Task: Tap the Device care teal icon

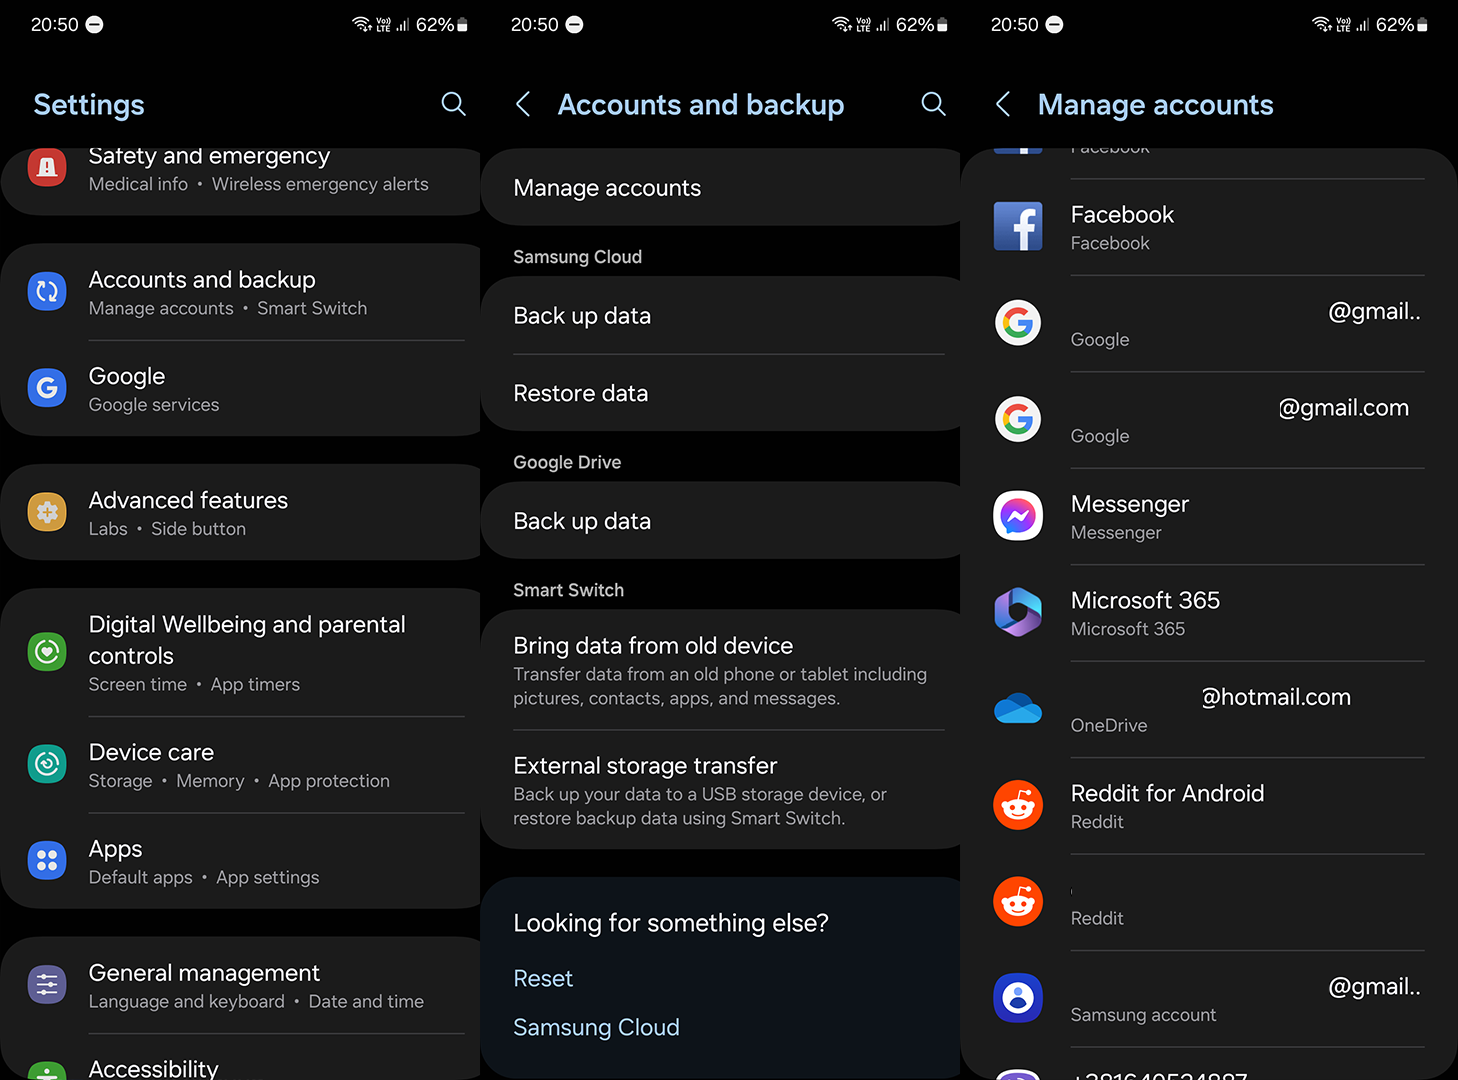Action: point(47,764)
